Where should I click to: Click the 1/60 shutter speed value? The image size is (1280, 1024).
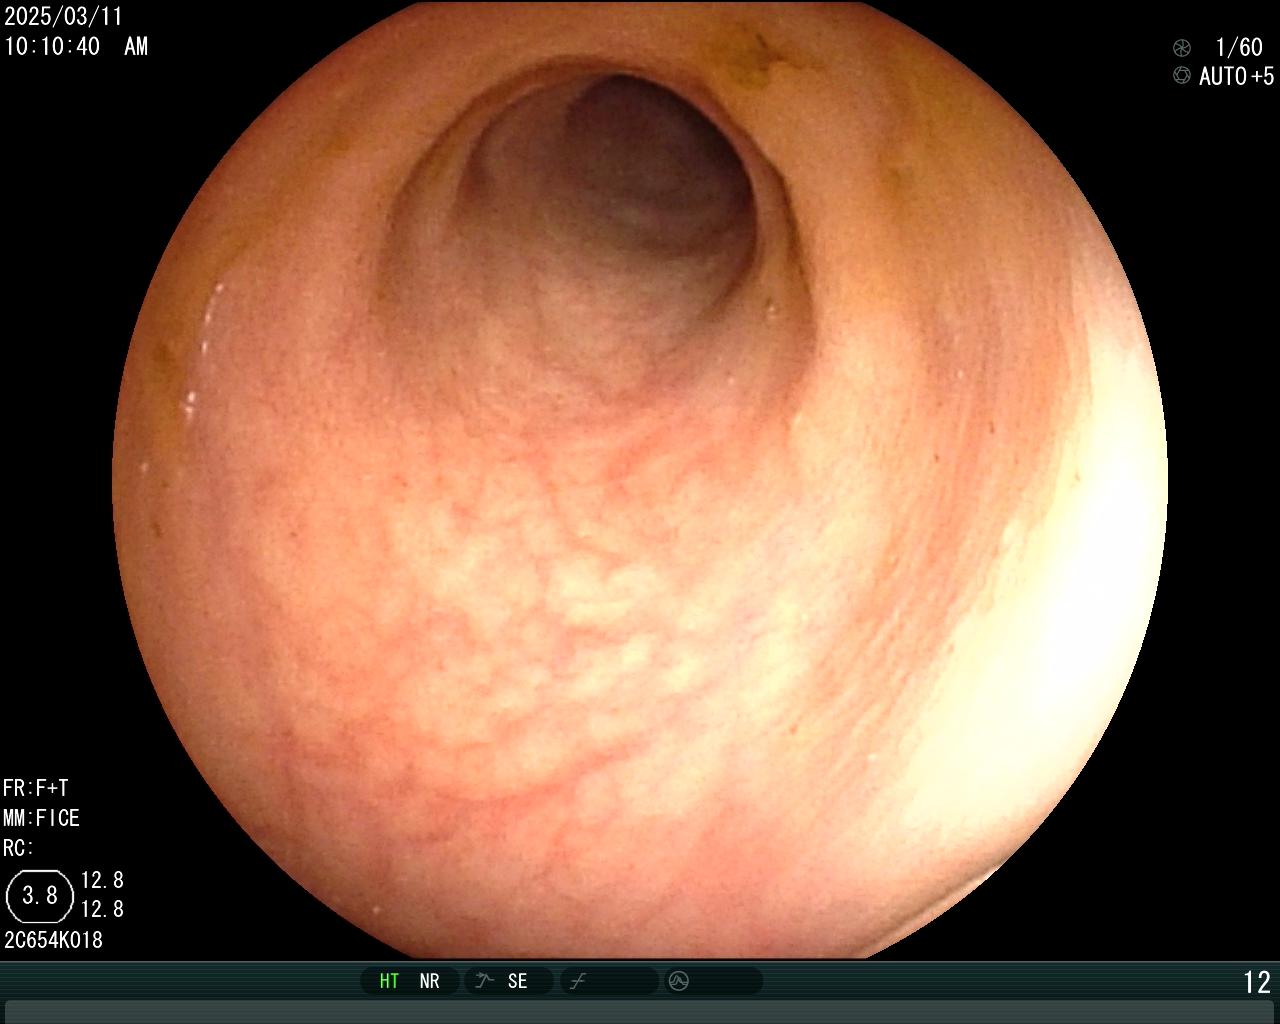tap(1239, 47)
